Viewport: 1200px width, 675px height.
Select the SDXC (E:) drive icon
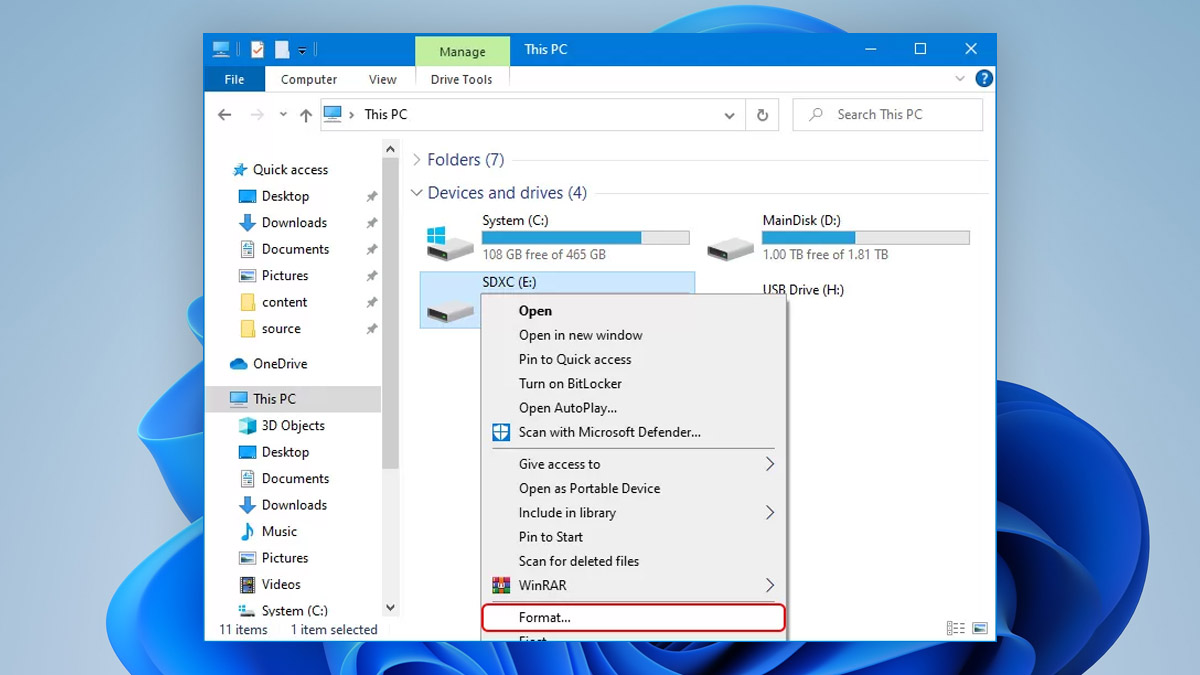[x=449, y=311]
